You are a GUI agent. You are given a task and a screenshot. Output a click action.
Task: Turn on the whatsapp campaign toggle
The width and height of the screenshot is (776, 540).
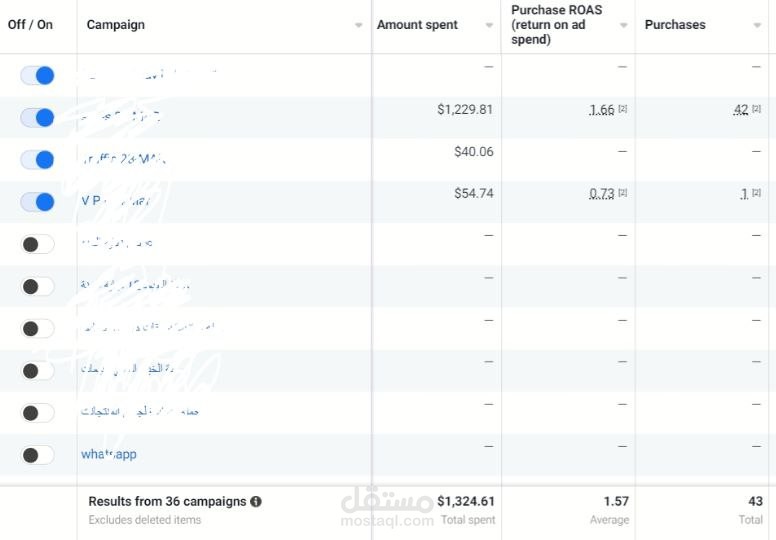point(37,455)
